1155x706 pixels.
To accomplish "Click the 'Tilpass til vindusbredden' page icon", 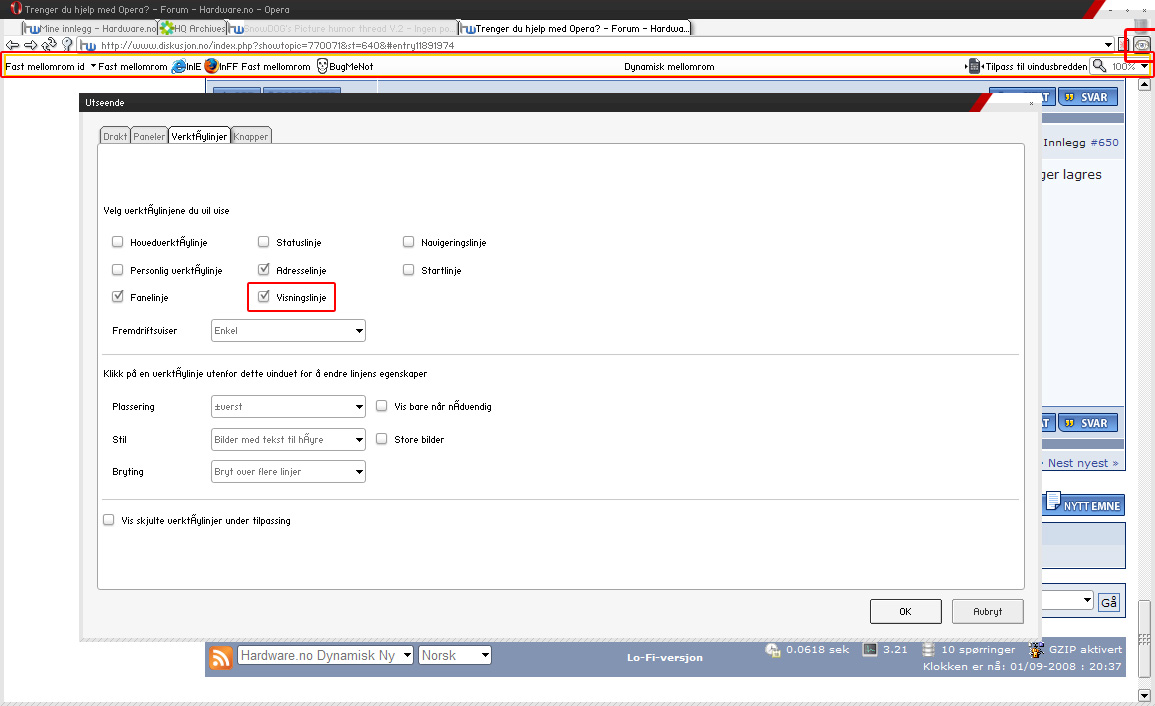I will (974, 66).
